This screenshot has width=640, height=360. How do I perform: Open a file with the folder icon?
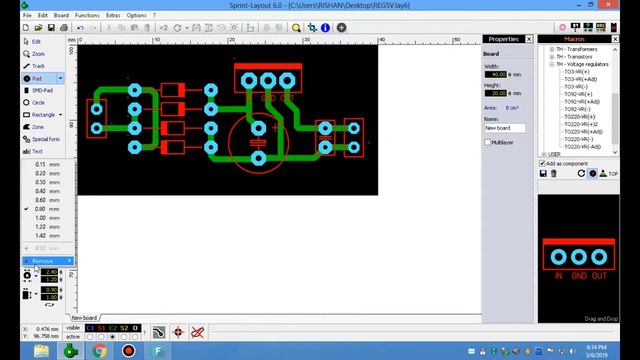38,28
